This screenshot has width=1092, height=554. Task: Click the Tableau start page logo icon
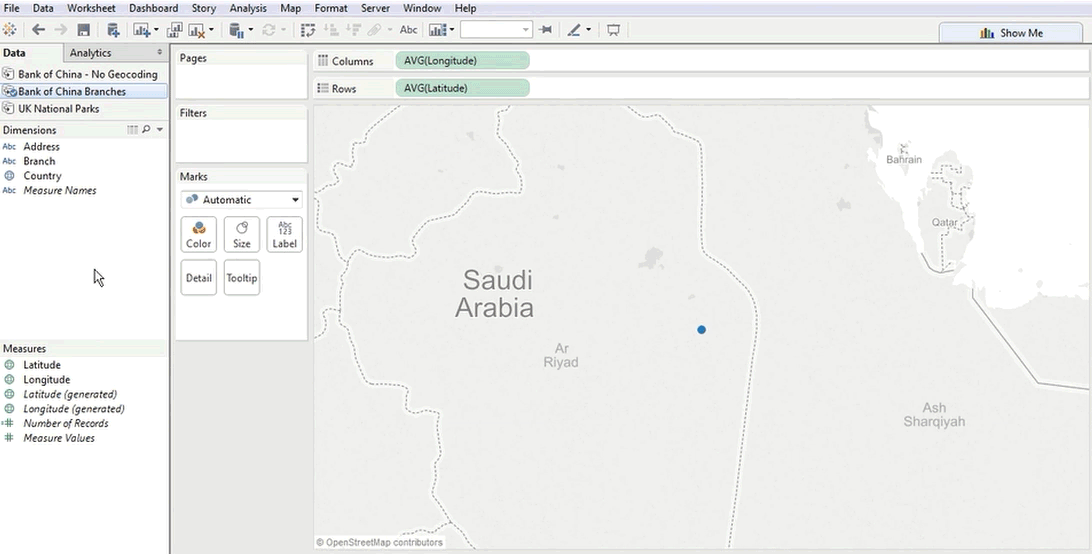[10, 30]
